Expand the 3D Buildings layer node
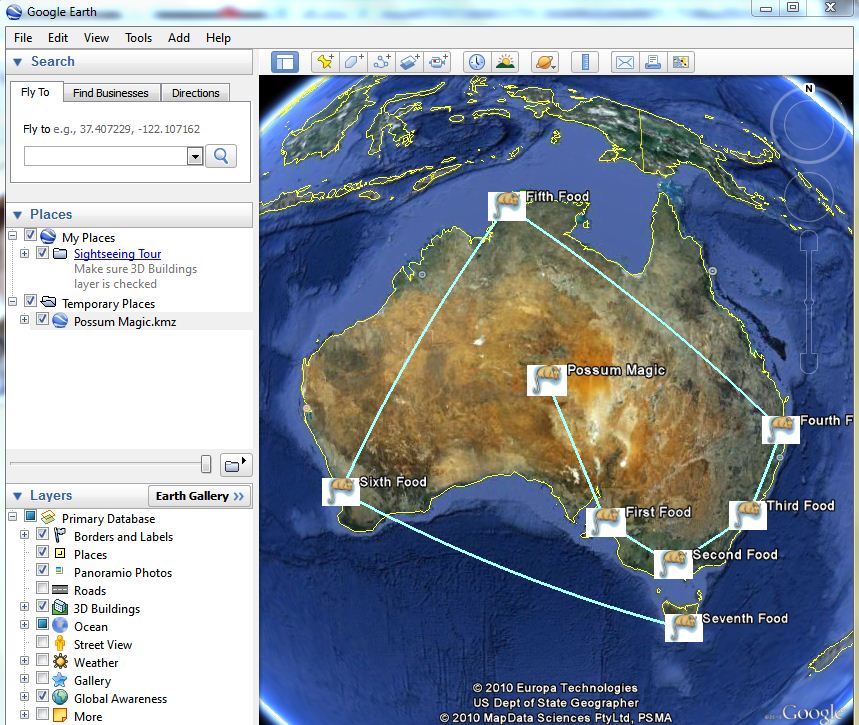This screenshot has width=859, height=725. tap(24, 607)
